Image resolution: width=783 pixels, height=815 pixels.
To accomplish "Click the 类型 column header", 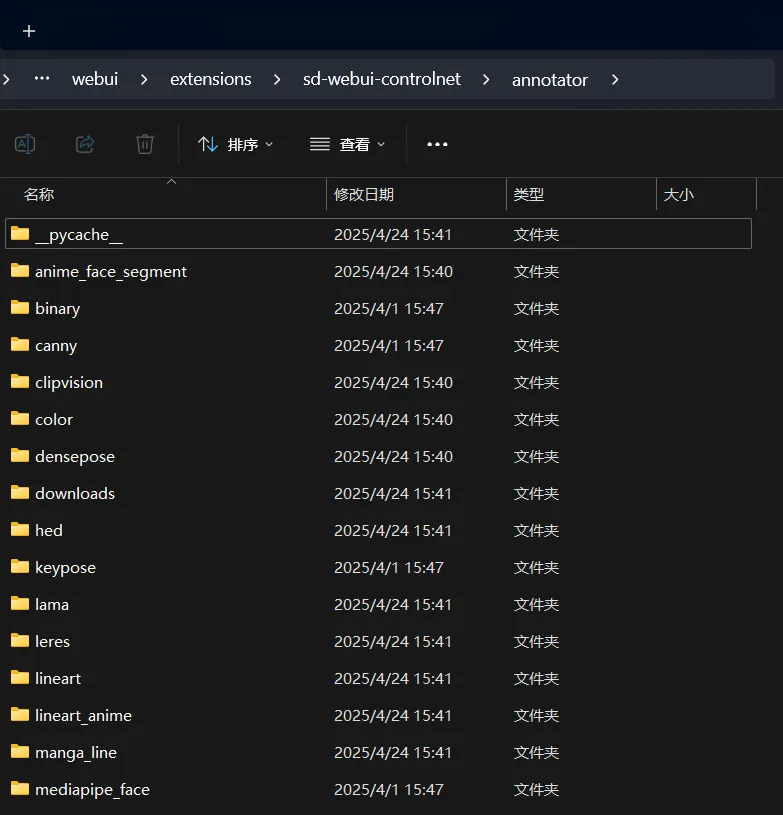I will [x=529, y=195].
